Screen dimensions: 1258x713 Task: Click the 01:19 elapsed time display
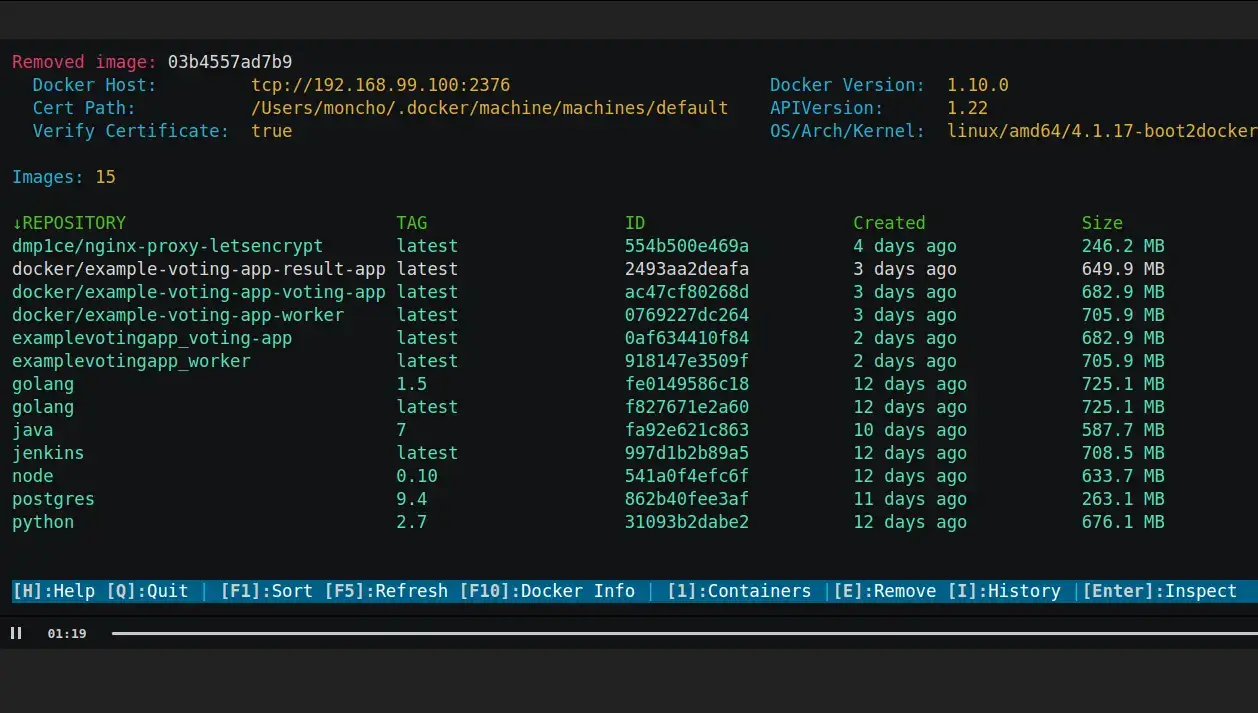(x=66, y=633)
